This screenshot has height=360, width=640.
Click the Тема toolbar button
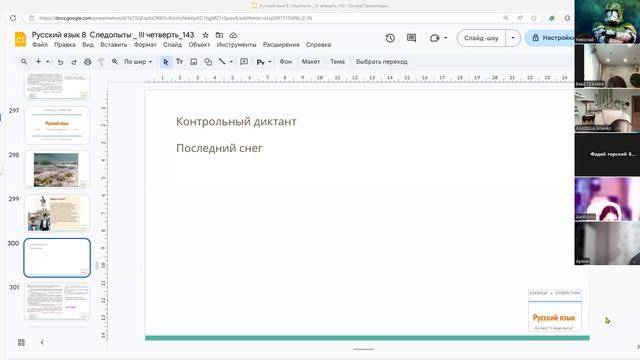pos(338,62)
